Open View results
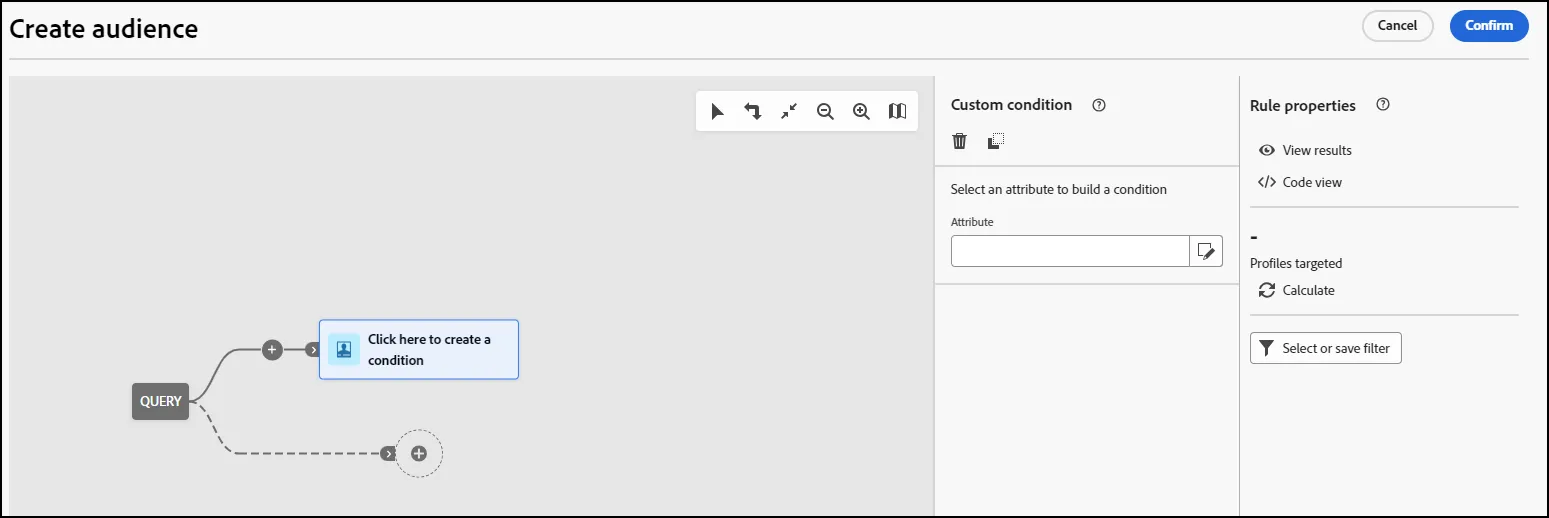Screen dimensions: 1549x518 pos(1305,150)
